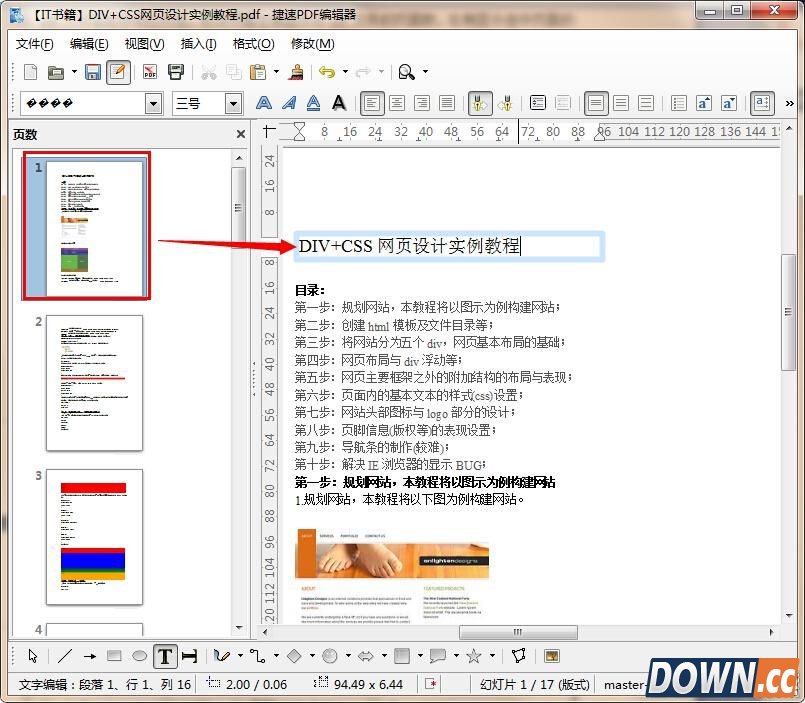Click the Undo arrow icon

(x=326, y=72)
